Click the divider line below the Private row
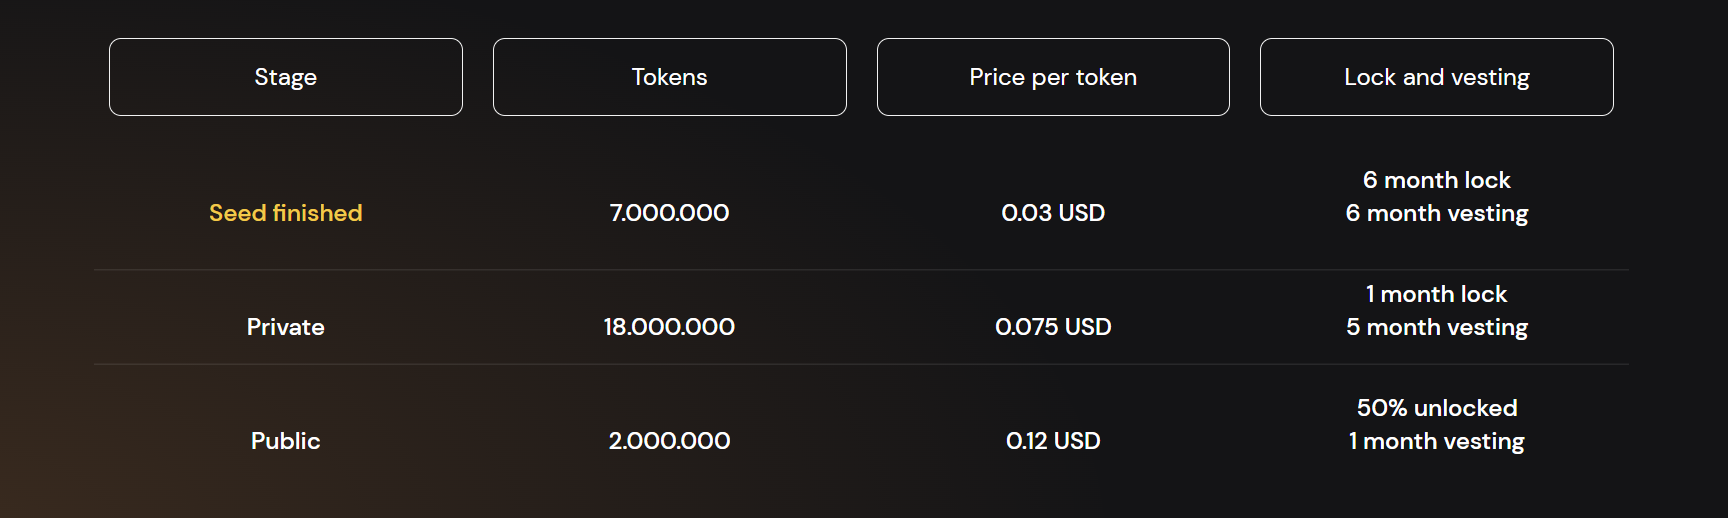The image size is (1728, 518). coord(860,364)
